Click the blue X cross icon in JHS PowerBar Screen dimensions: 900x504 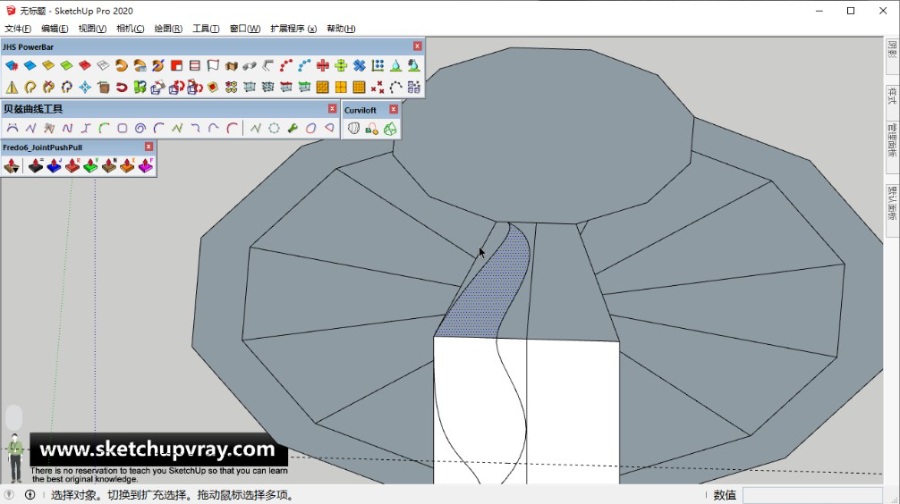tap(359, 65)
